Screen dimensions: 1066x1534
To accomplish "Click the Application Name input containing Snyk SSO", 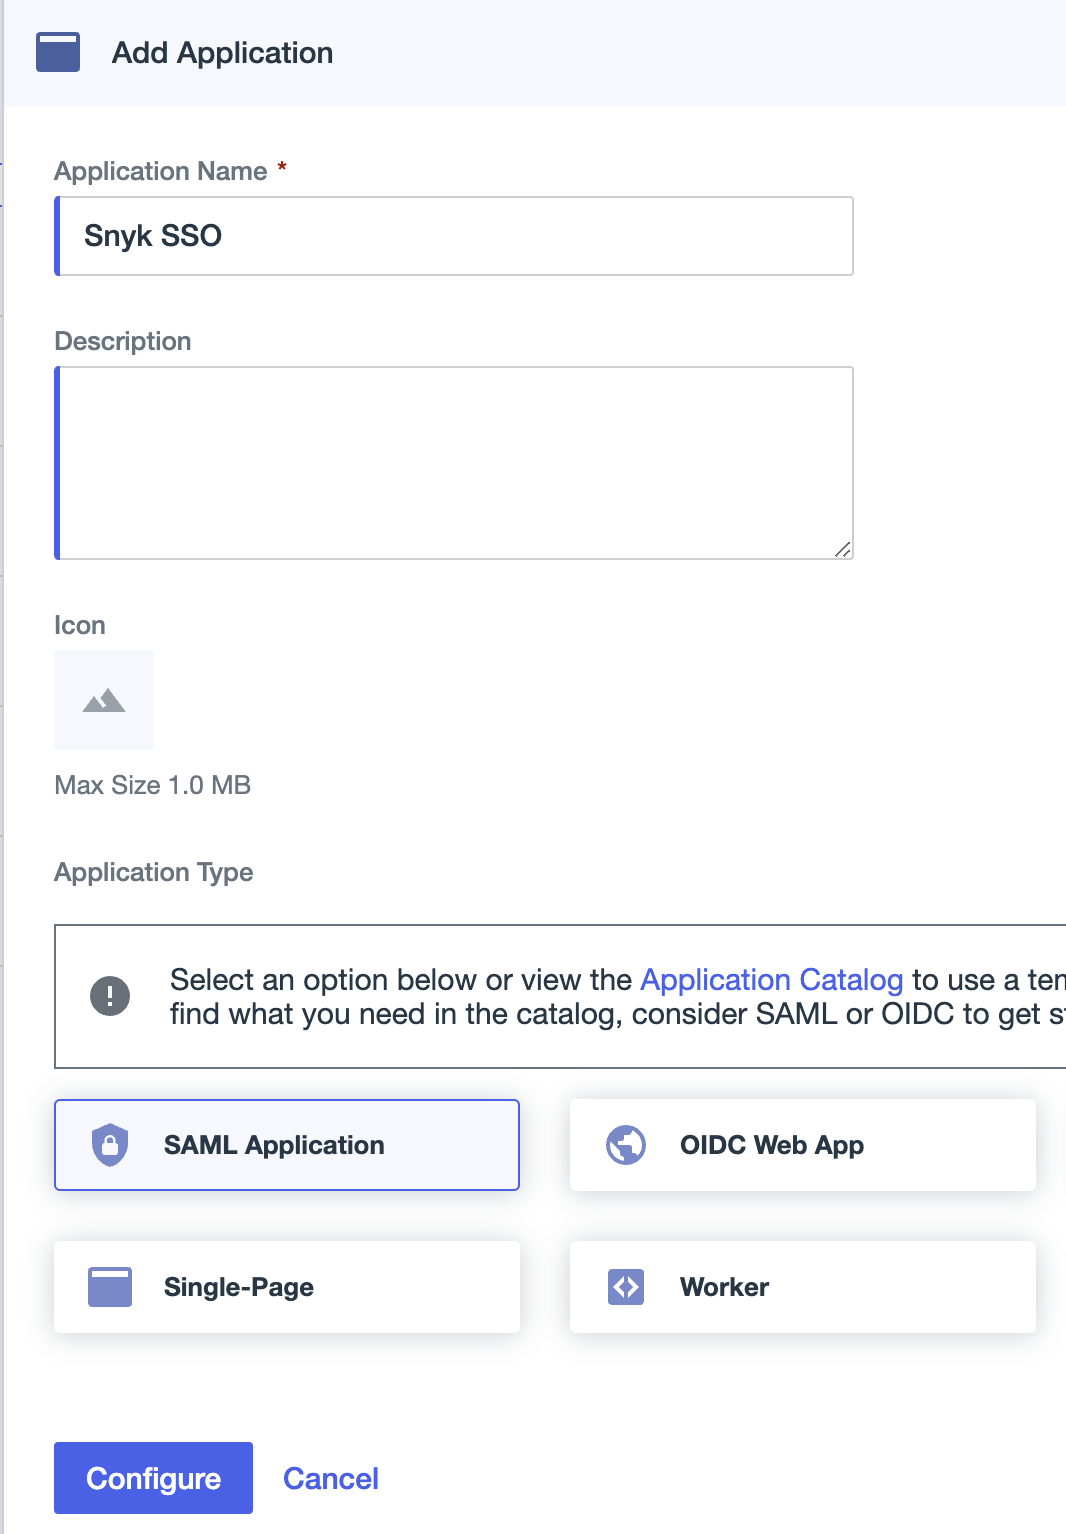I will (x=454, y=236).
